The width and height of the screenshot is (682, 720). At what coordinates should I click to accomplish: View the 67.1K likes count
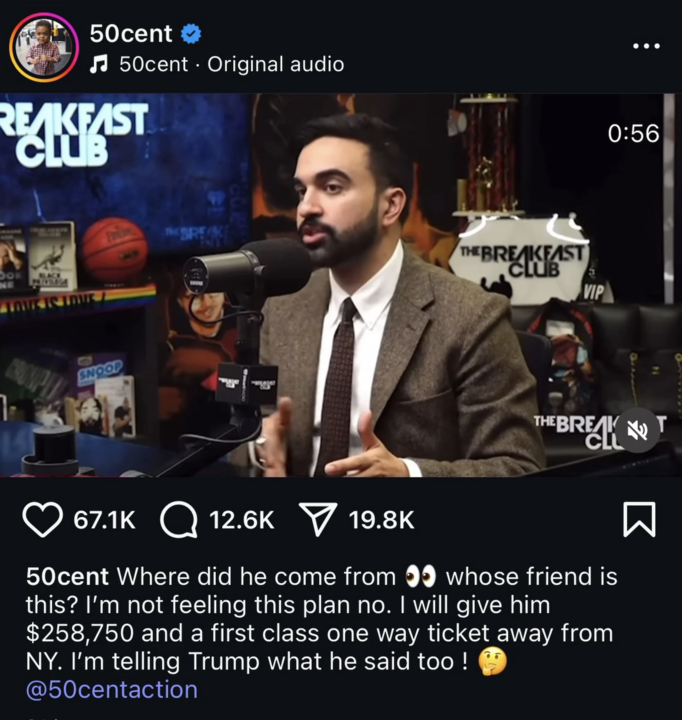tap(105, 520)
